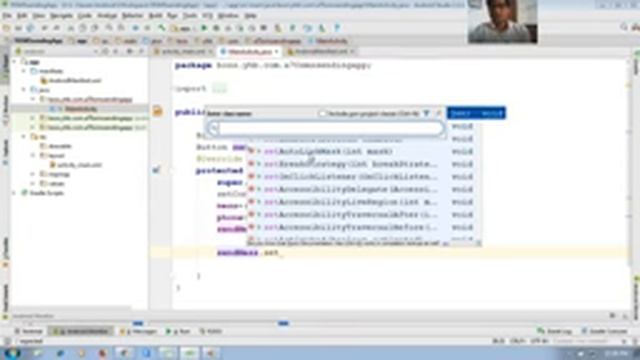
Task: Click the Windows Start button
Action: tap(13, 353)
